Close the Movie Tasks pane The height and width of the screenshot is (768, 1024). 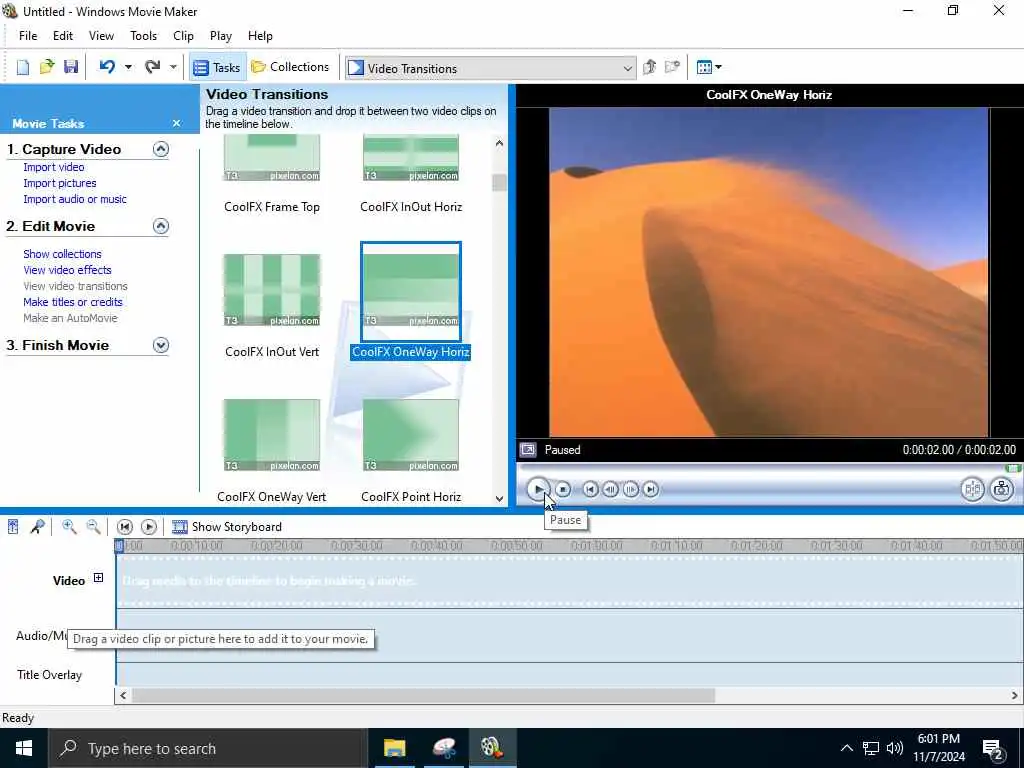pos(176,123)
